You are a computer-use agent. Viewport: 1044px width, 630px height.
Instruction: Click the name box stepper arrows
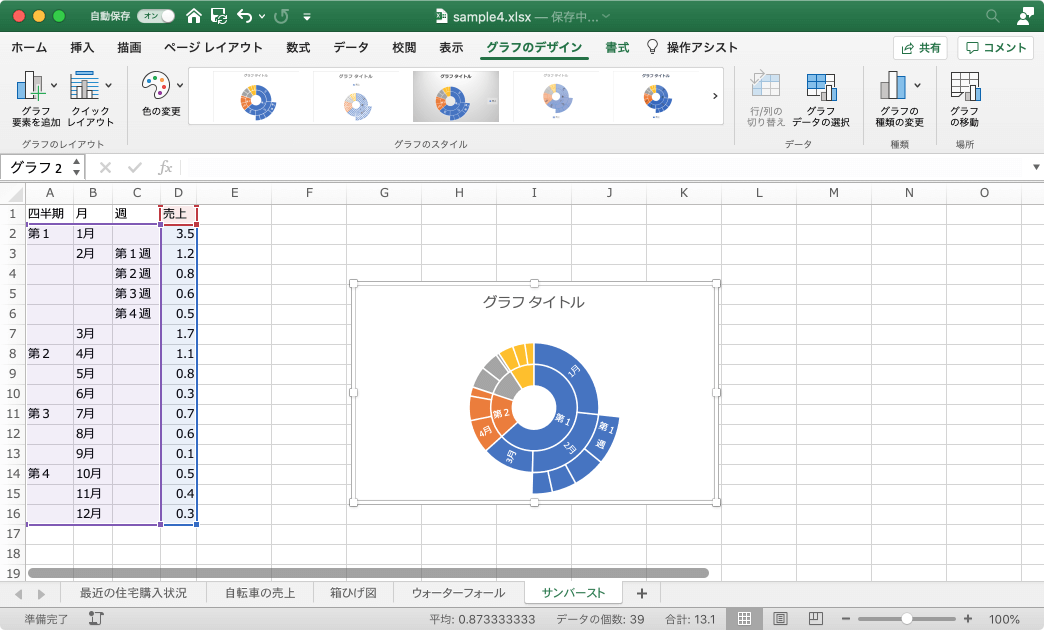click(77, 167)
